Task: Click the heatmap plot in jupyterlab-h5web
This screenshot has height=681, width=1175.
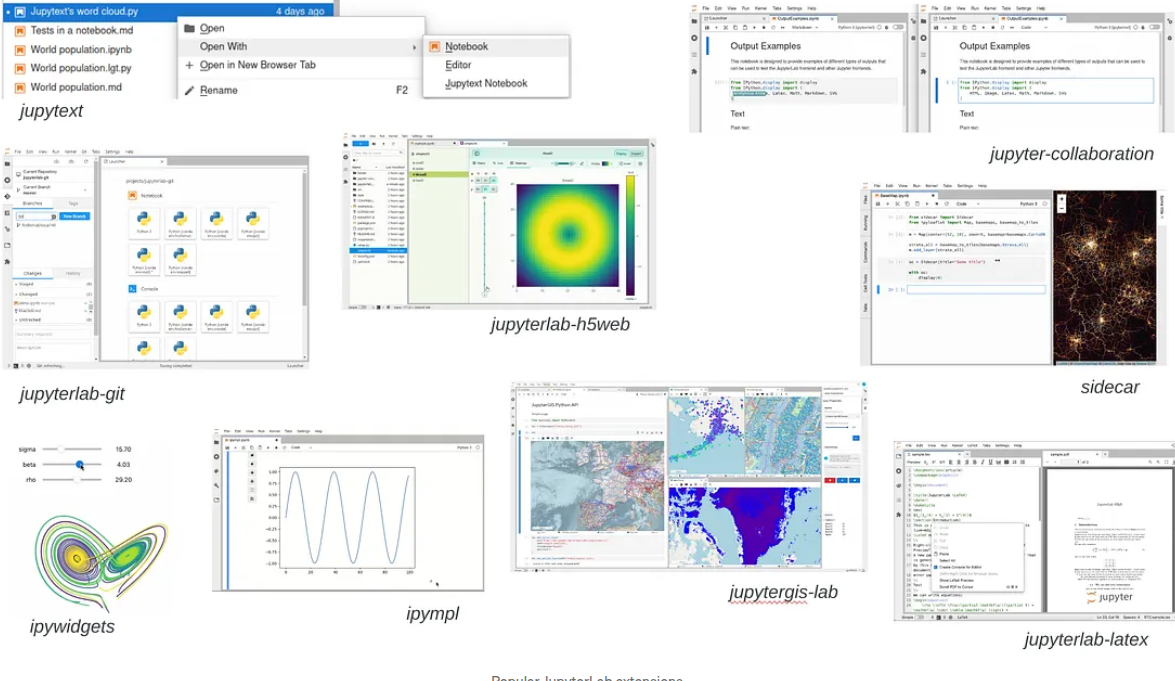Action: pyautogui.click(x=567, y=235)
